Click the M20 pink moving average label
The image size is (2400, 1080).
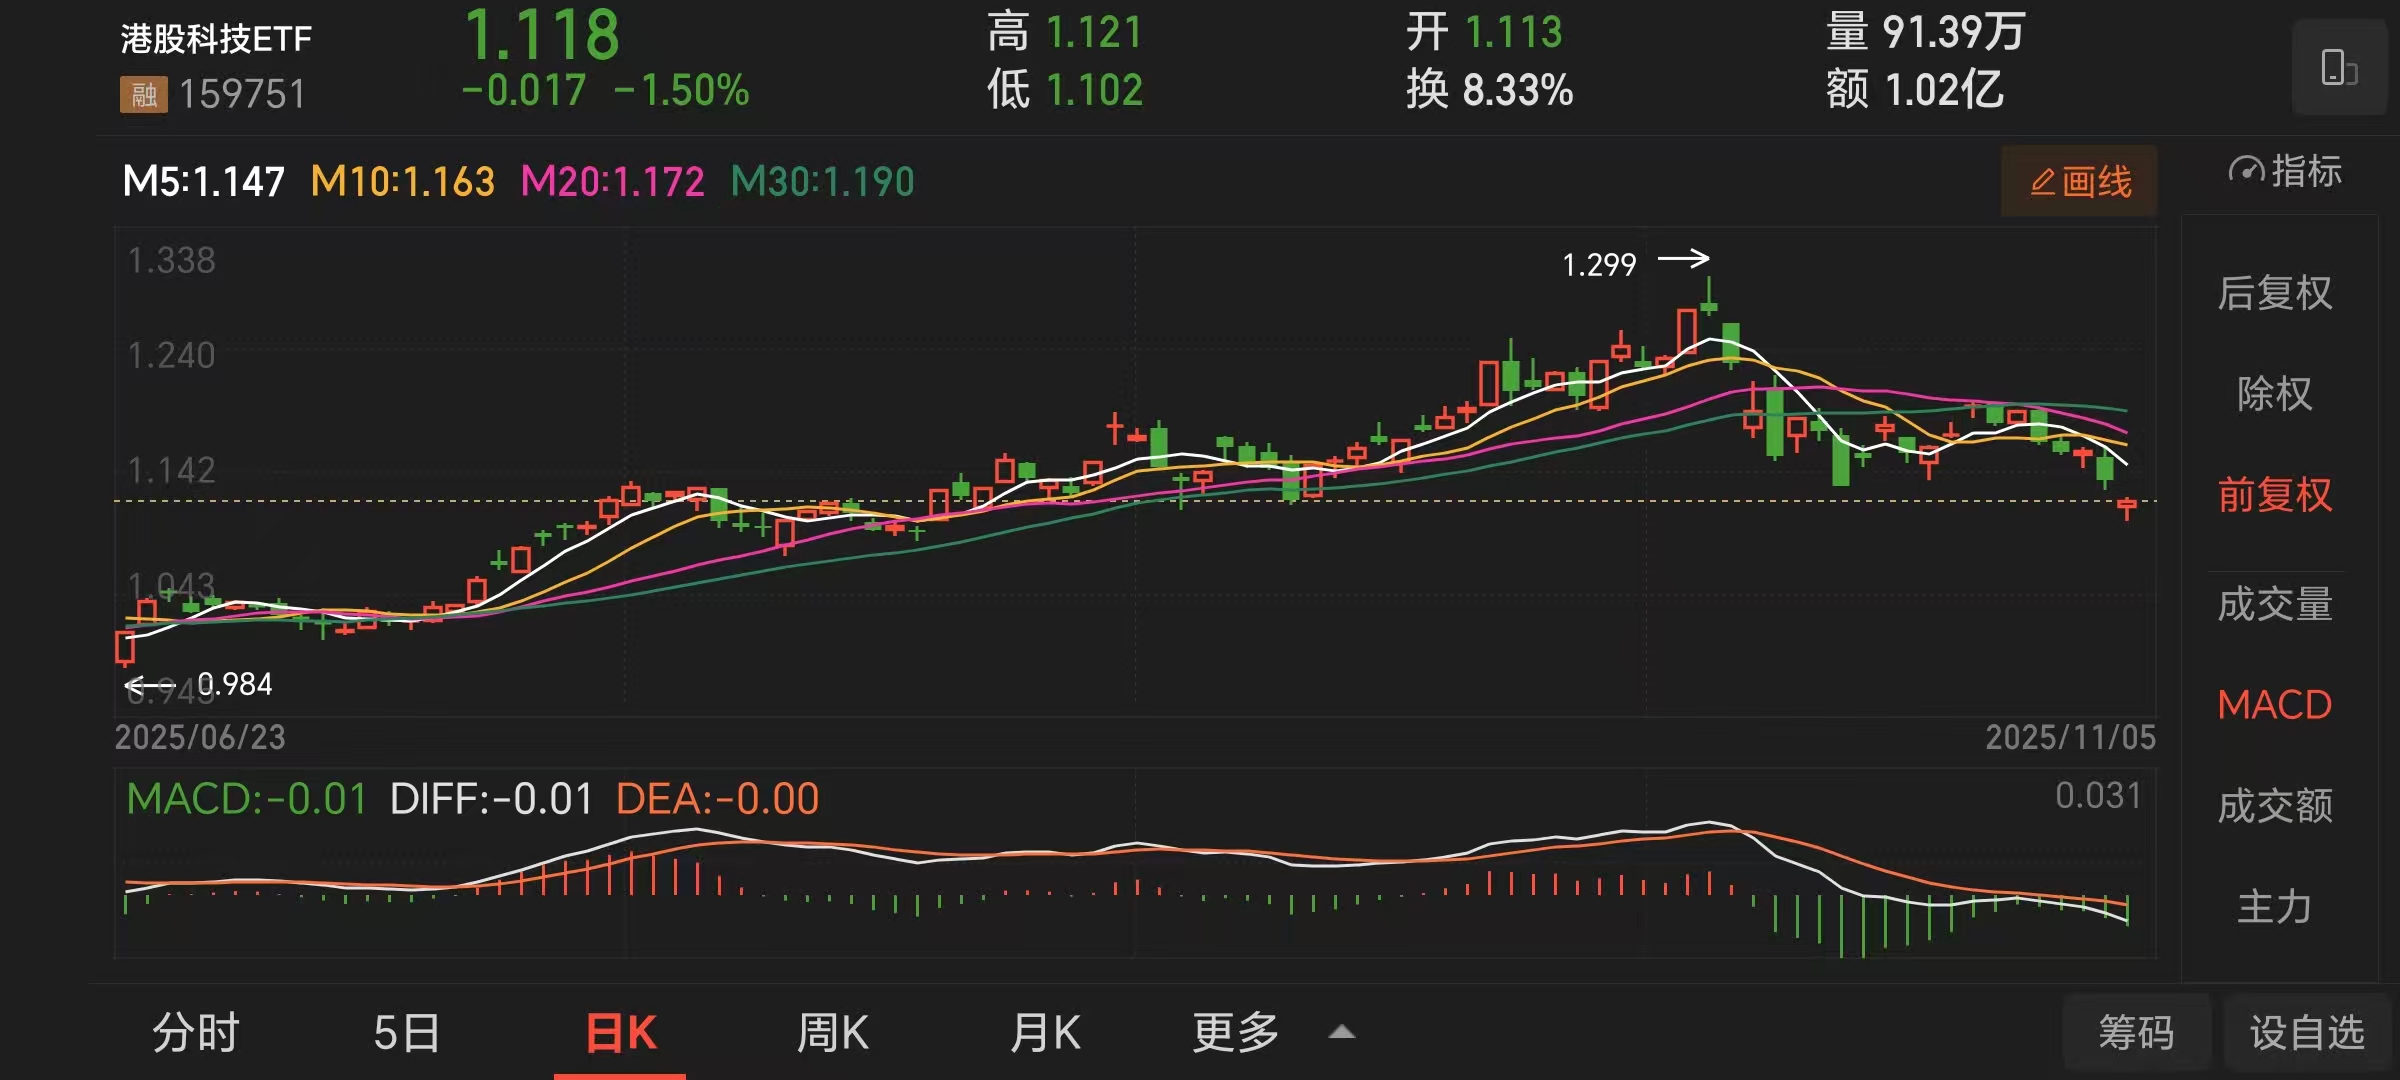pyautogui.click(x=612, y=182)
